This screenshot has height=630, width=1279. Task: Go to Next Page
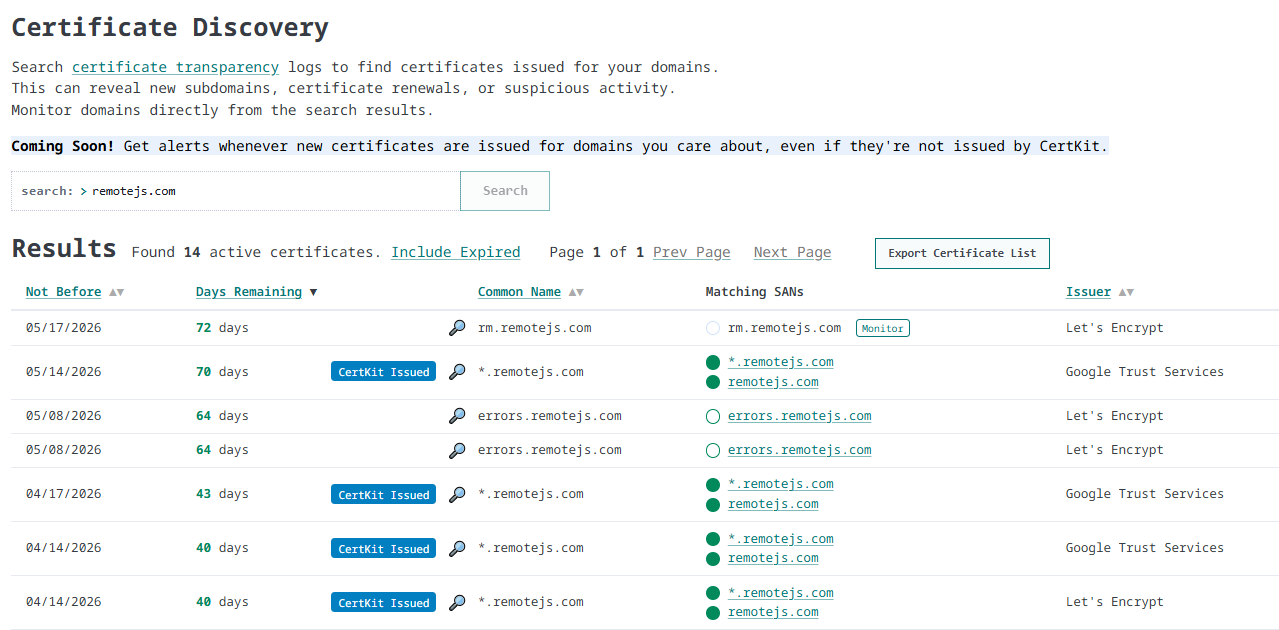[792, 252]
